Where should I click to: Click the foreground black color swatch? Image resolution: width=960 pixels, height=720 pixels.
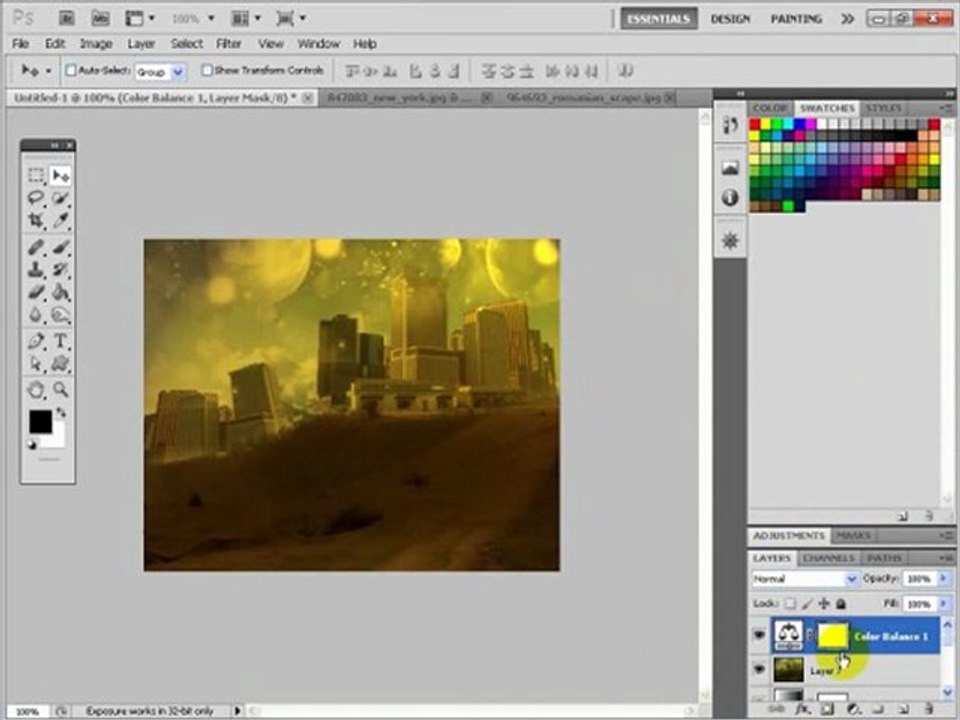[x=40, y=422]
